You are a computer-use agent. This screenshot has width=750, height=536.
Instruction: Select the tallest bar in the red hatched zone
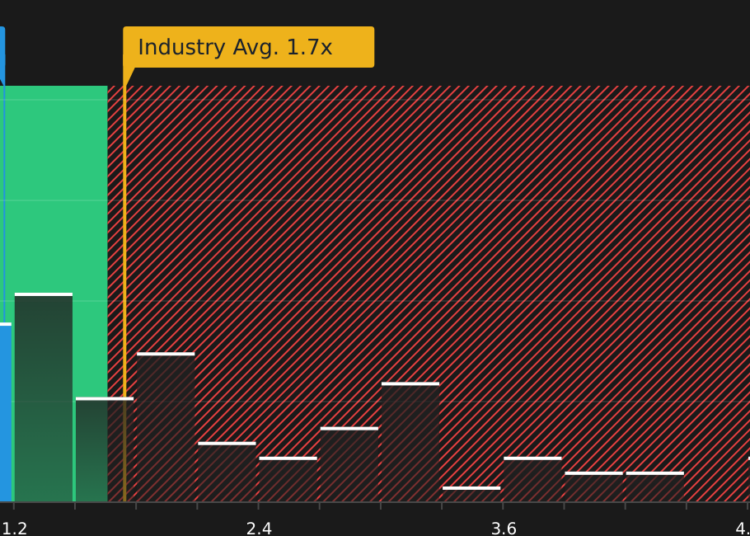[x=166, y=427]
